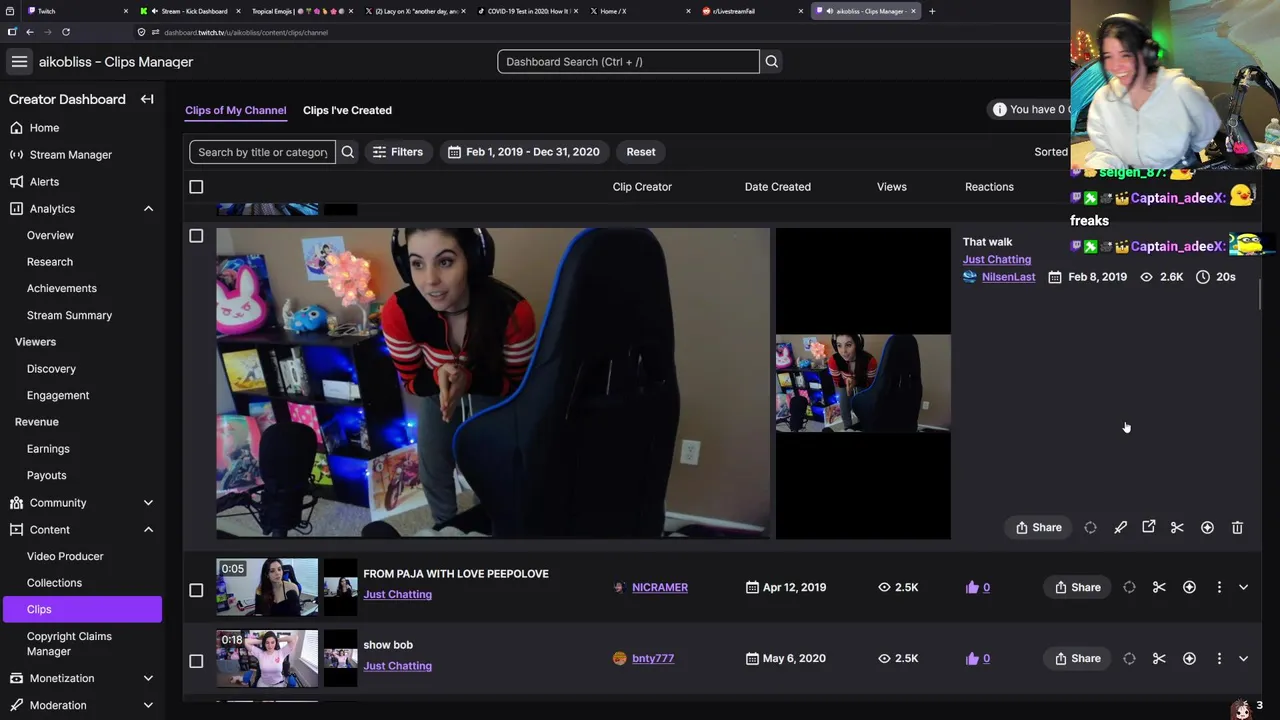
Task: Toggle the select-all clips checkbox
Action: click(x=196, y=187)
